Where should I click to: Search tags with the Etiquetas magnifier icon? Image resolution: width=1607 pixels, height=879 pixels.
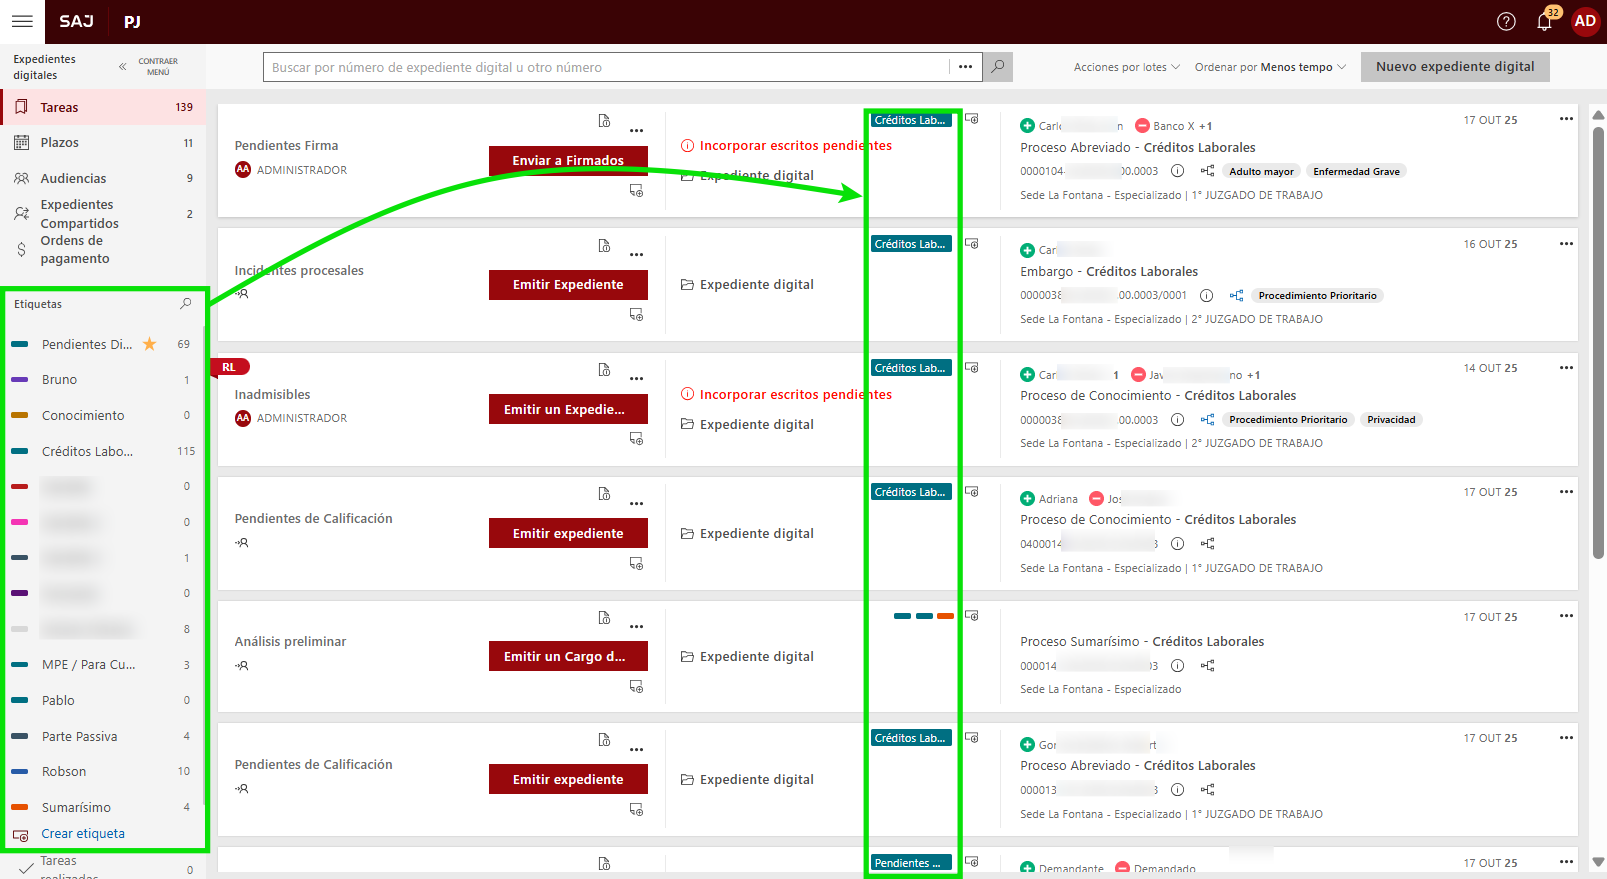[185, 304]
